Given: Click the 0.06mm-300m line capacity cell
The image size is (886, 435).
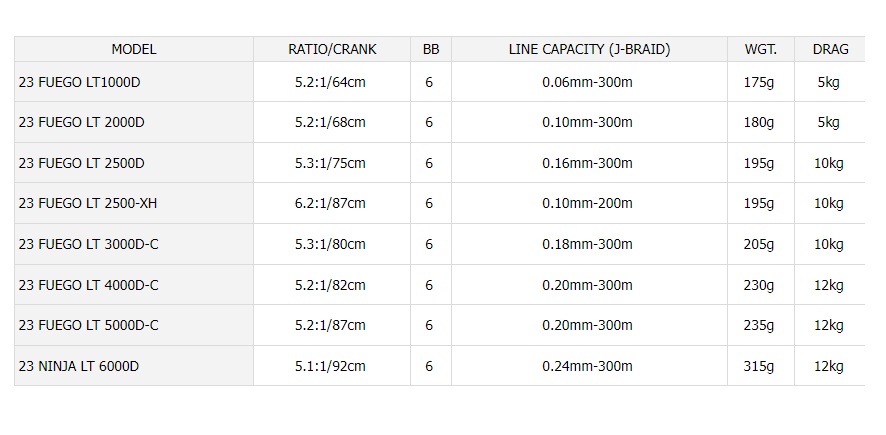Looking at the screenshot, I should (589, 82).
